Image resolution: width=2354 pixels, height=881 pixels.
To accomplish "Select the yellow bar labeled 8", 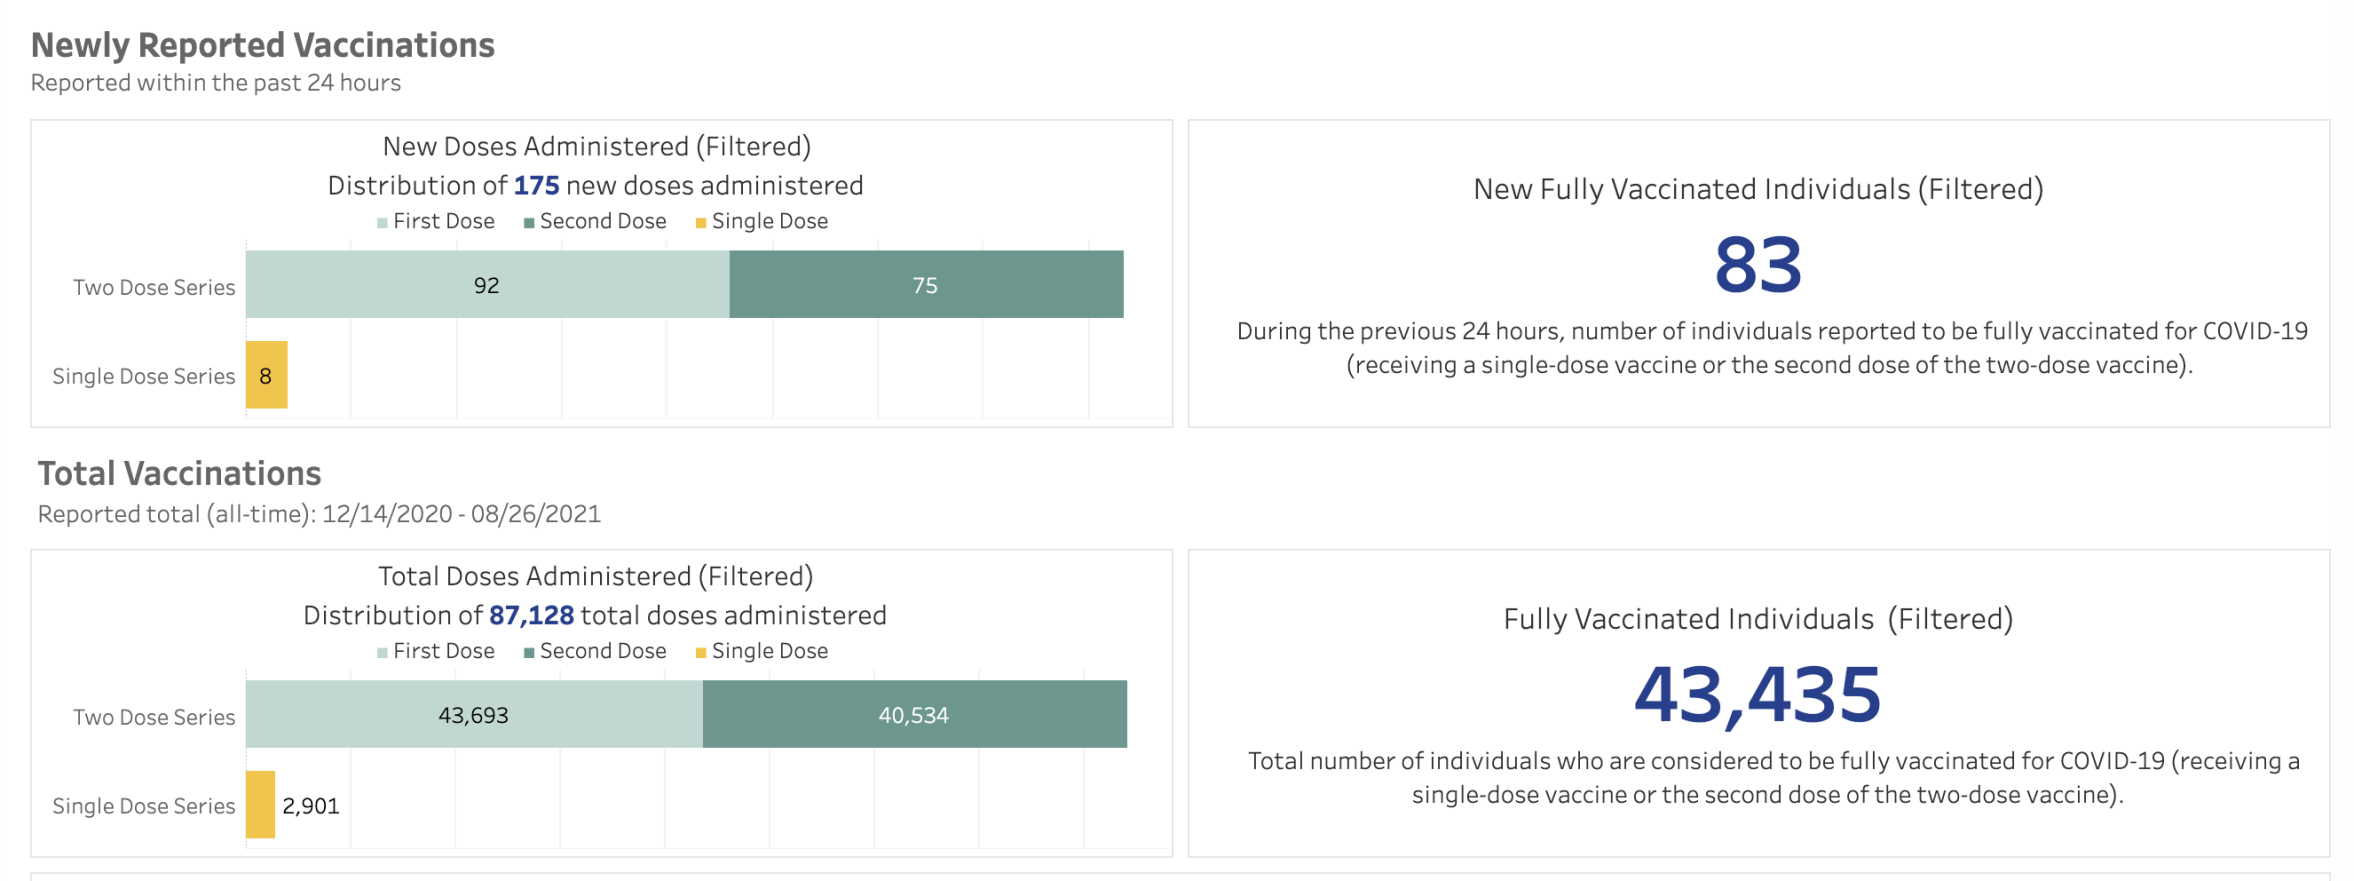I will click(x=266, y=375).
